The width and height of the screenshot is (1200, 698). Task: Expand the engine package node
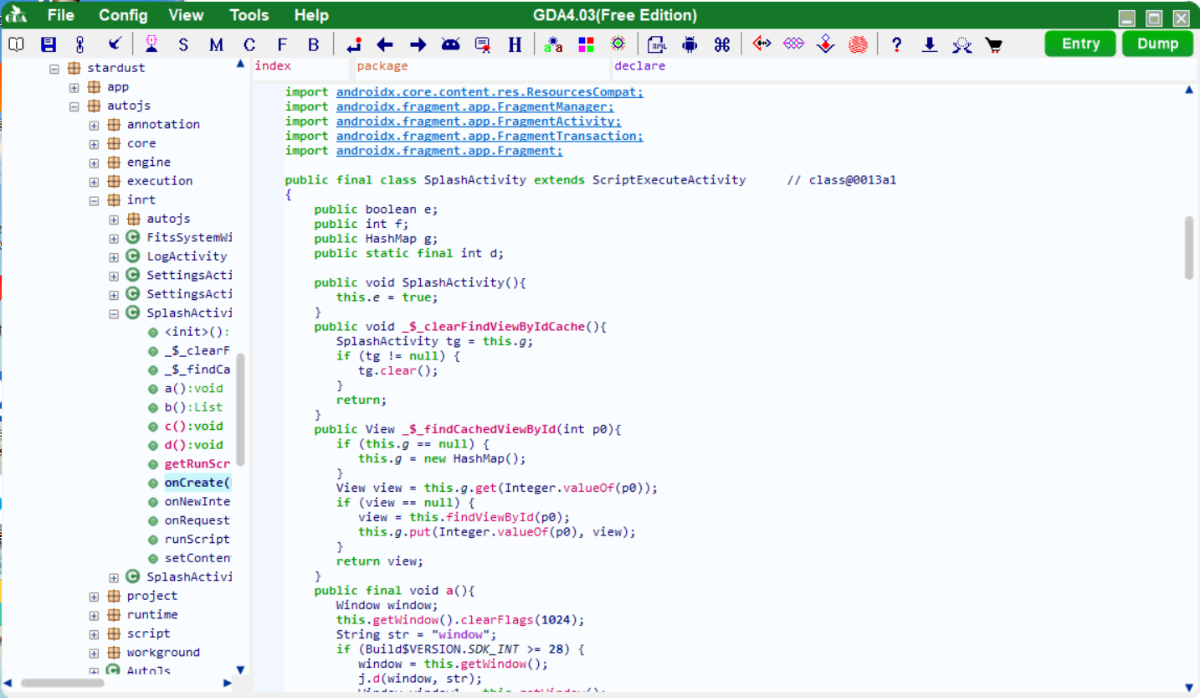click(94, 162)
